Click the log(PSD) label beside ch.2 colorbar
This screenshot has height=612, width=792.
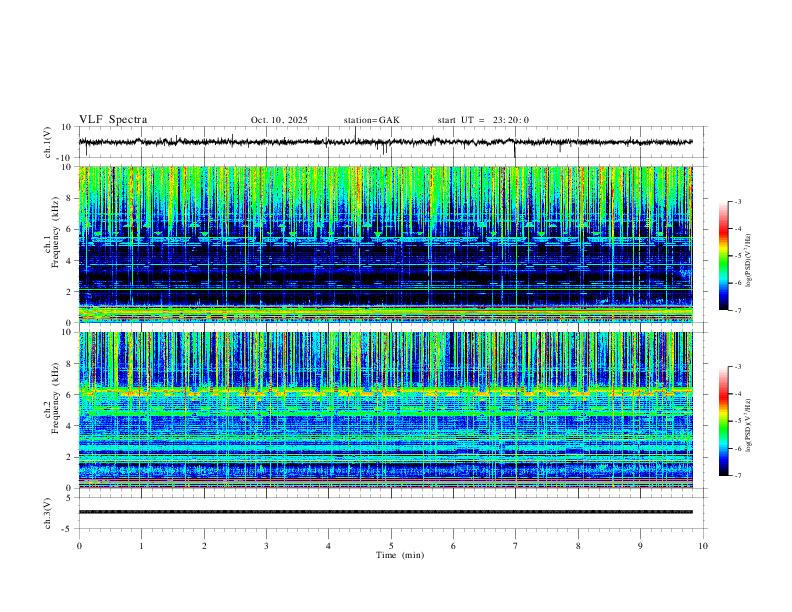[x=748, y=425]
